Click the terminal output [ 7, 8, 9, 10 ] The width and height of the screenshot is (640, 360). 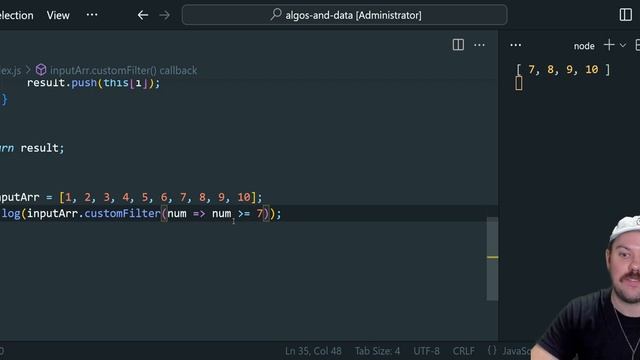pyautogui.click(x=563, y=70)
